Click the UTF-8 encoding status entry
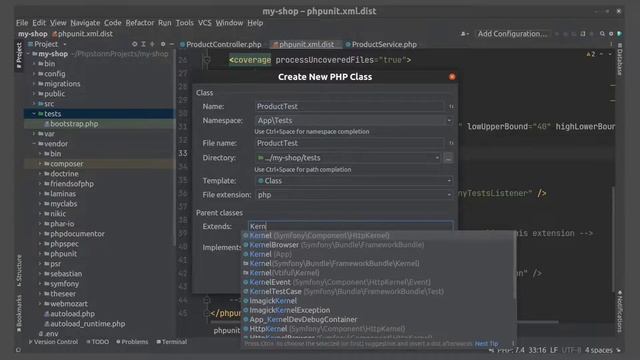 pyautogui.click(x=571, y=351)
